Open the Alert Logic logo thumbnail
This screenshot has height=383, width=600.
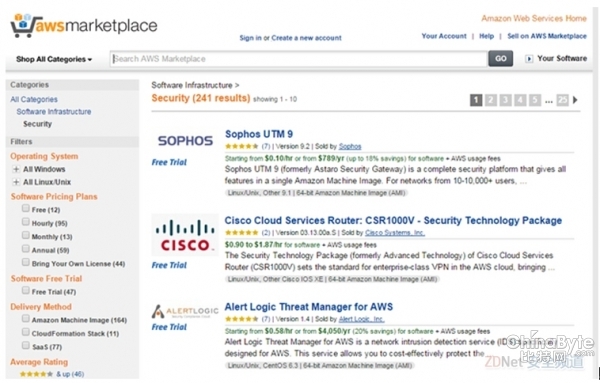[x=185, y=311]
